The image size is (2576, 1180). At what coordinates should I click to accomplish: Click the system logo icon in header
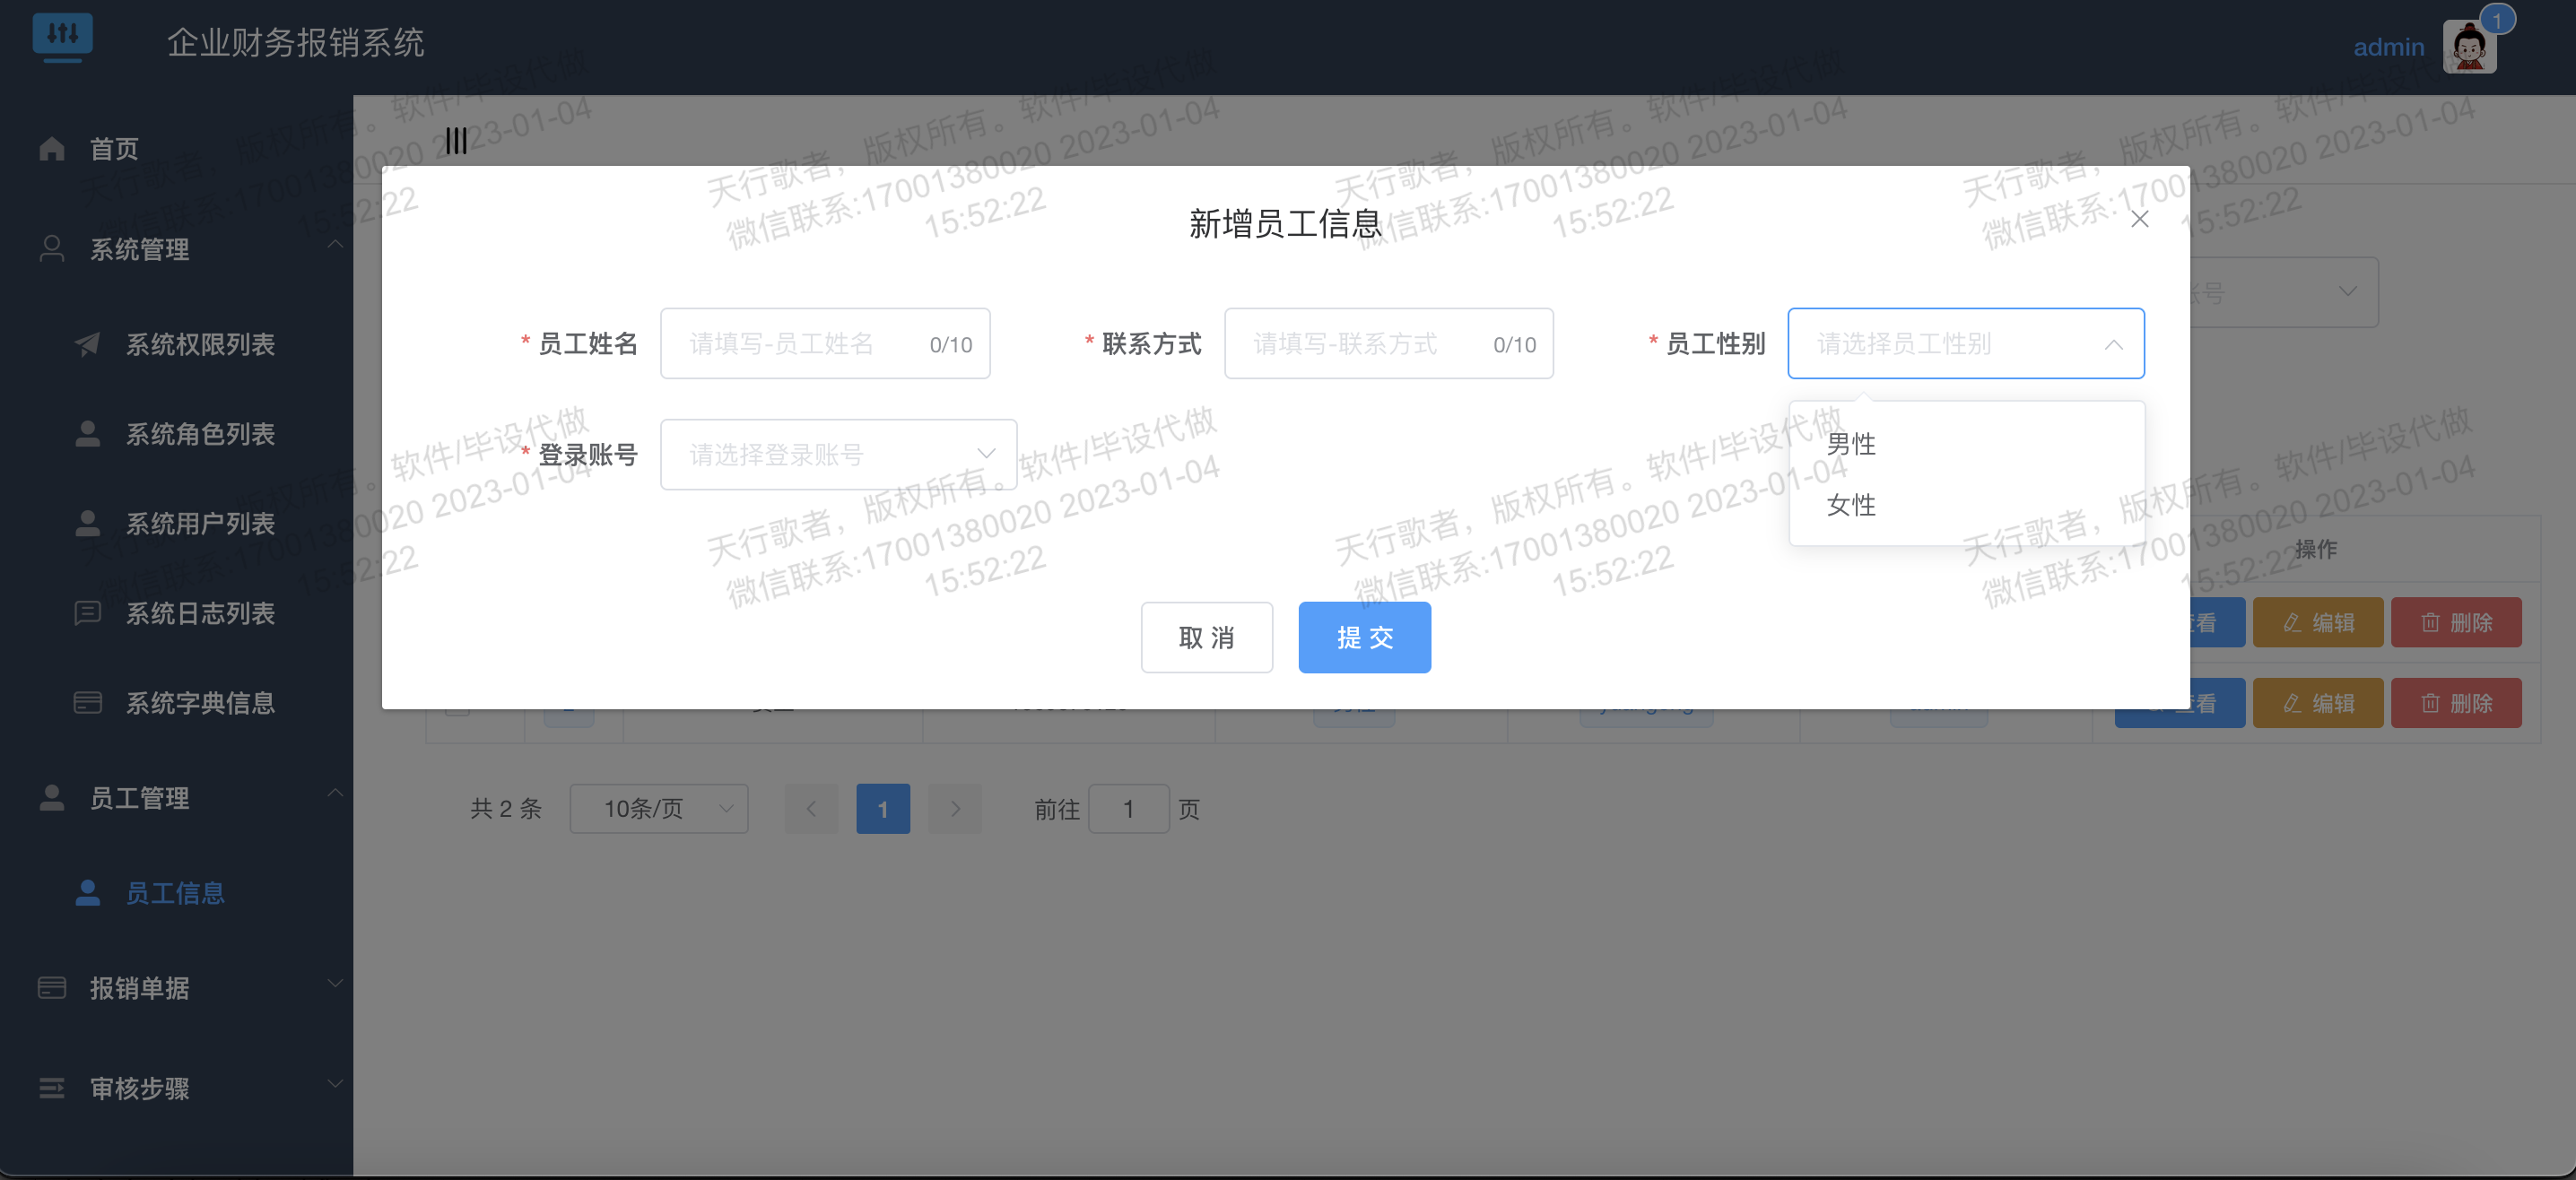coord(62,37)
